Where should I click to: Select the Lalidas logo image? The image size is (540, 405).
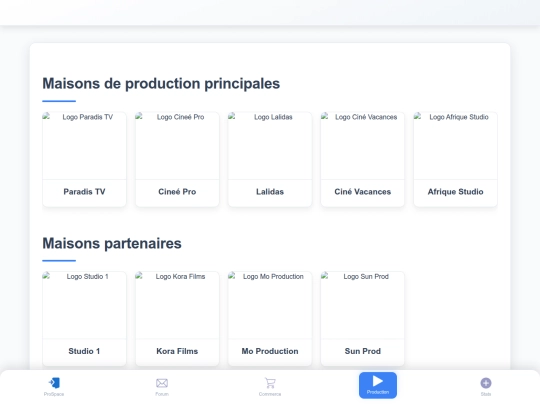tap(270, 146)
